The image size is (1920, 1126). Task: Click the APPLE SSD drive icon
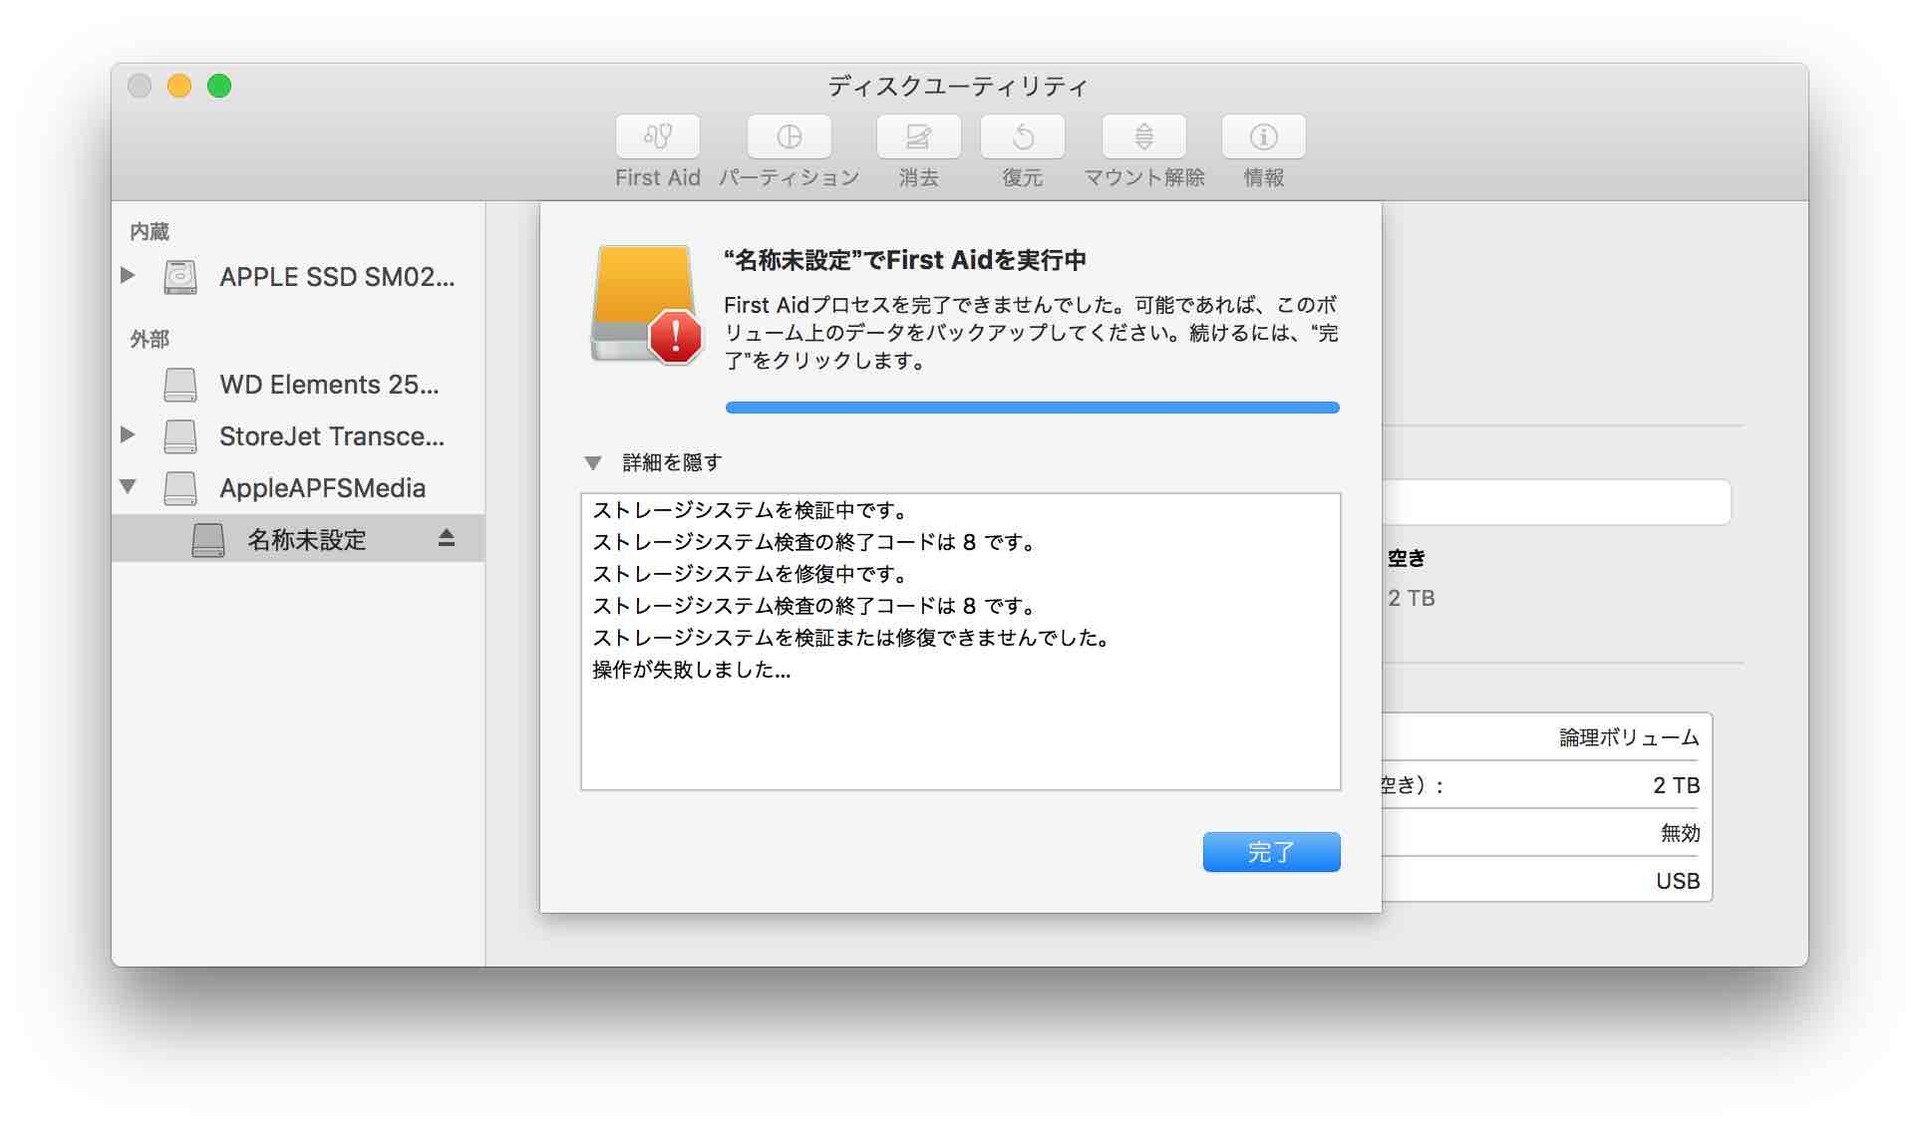[x=180, y=277]
